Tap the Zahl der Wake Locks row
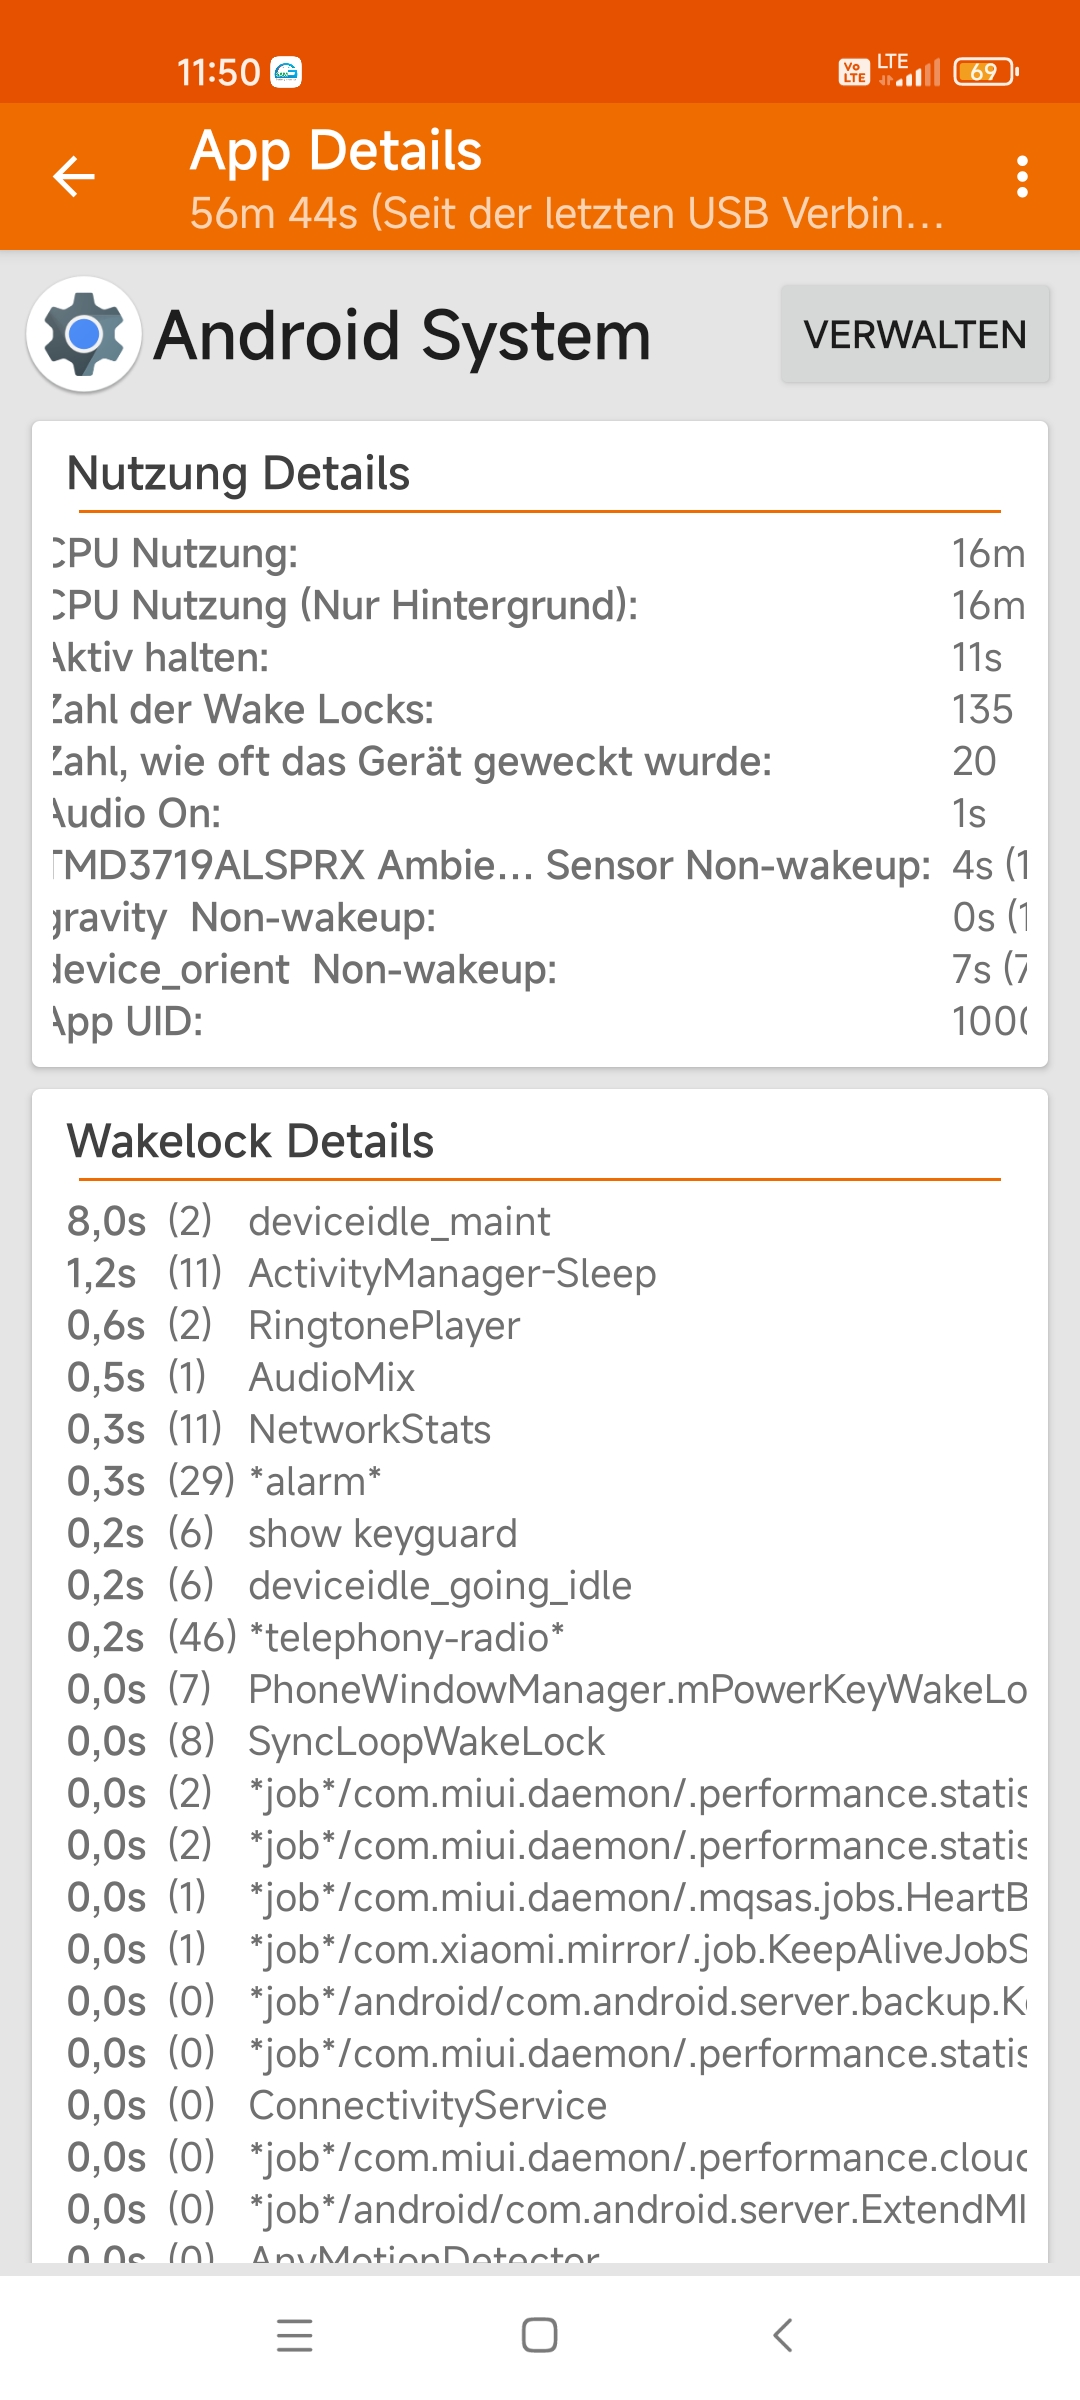 (540, 710)
